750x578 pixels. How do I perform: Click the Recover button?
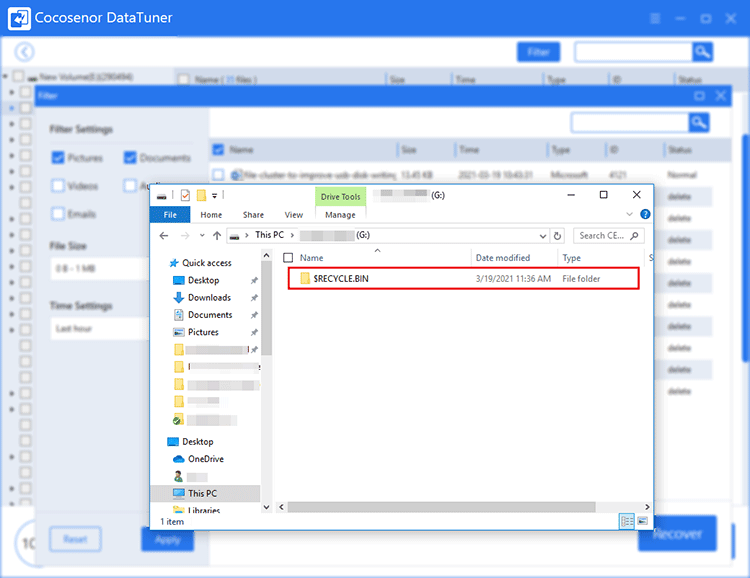pos(677,534)
